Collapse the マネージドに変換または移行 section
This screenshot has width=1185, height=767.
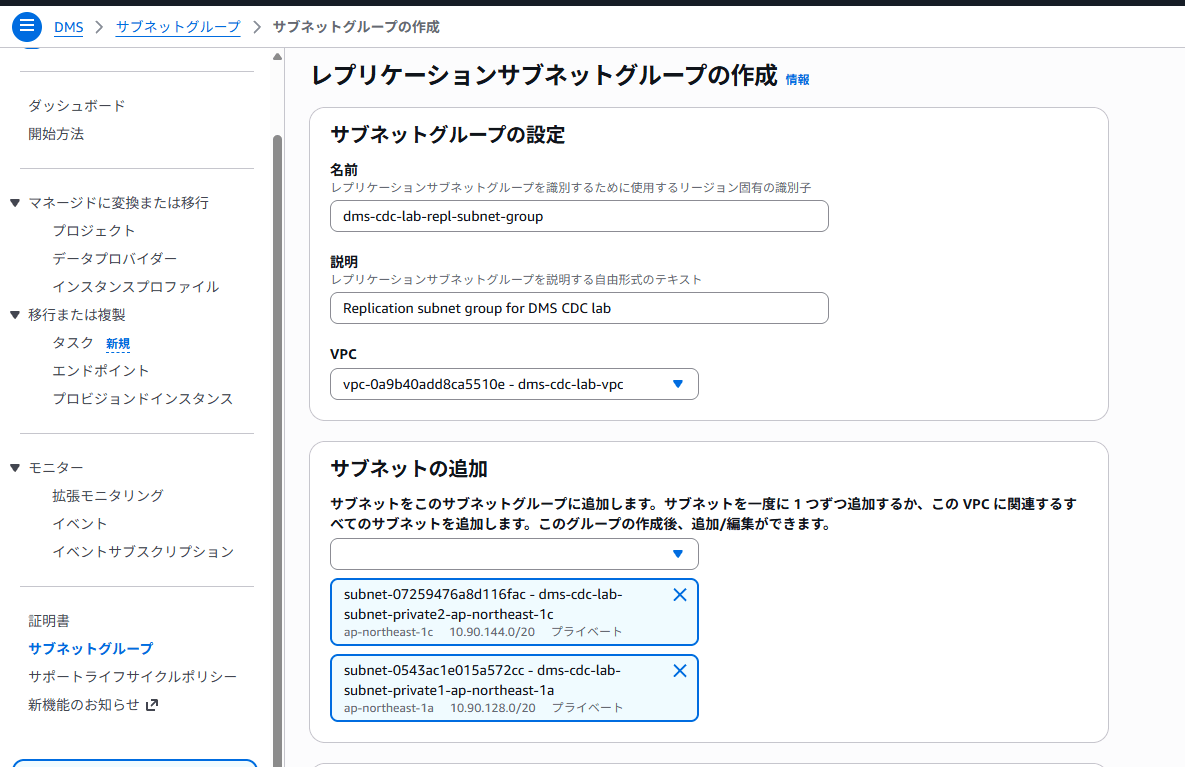(x=15, y=203)
